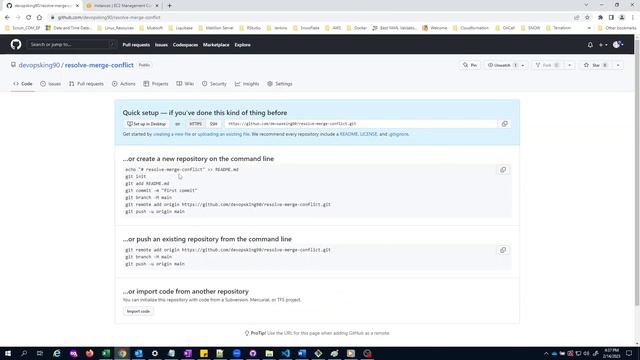This screenshot has height=360, width=640.
Task: Click the uploading an existing file link
Action: point(223,134)
